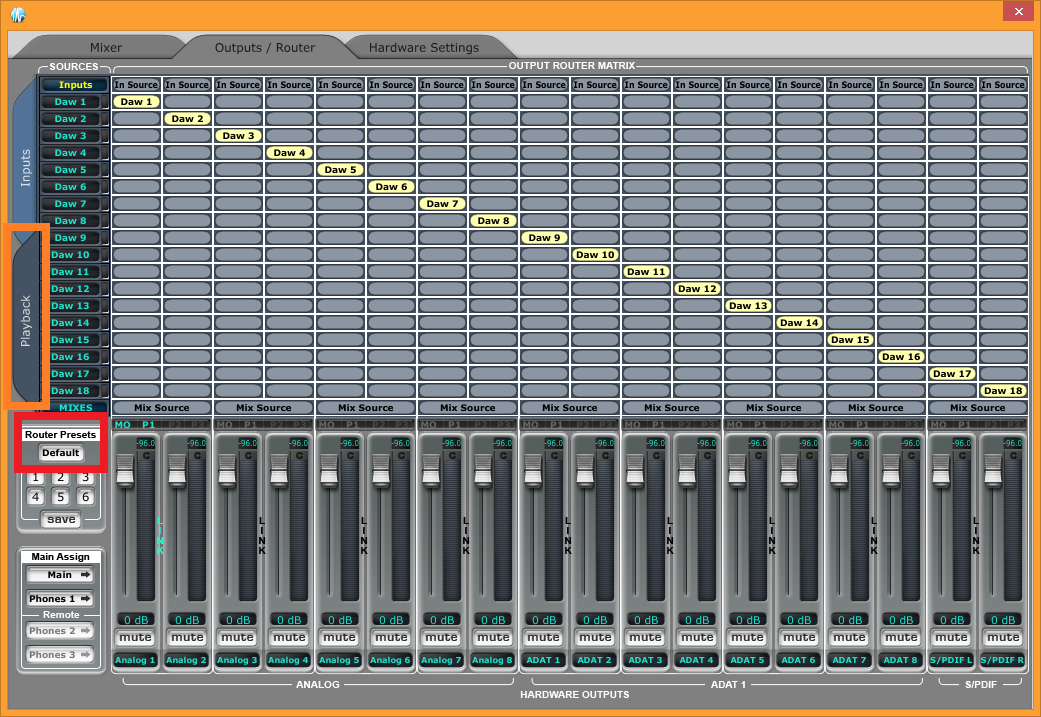Select the yellow Daw 18 routing cell
1041x717 pixels.
pyautogui.click(x=1003, y=390)
